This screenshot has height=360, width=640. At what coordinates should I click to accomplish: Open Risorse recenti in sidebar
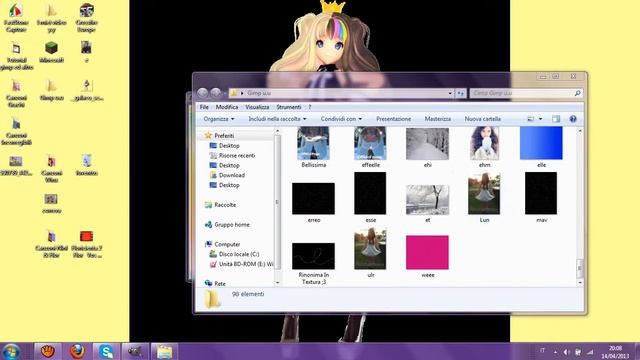[232, 156]
